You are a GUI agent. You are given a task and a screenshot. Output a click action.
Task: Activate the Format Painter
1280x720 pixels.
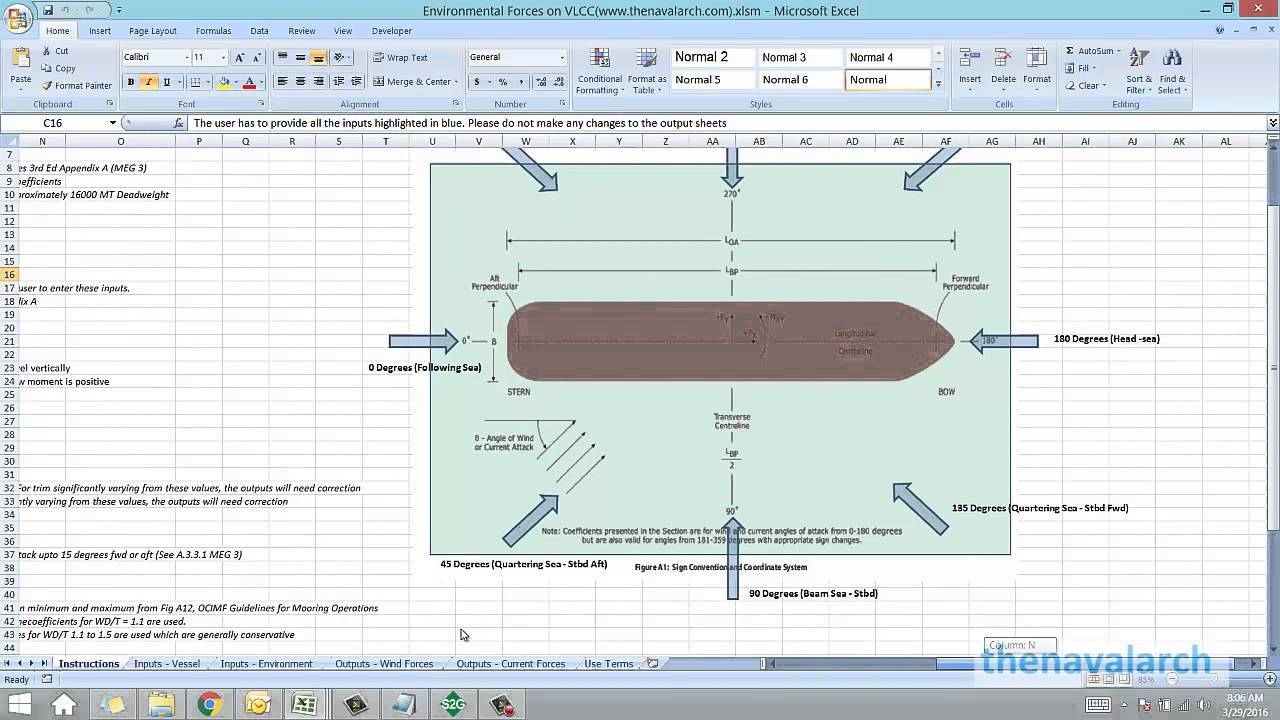click(76, 85)
